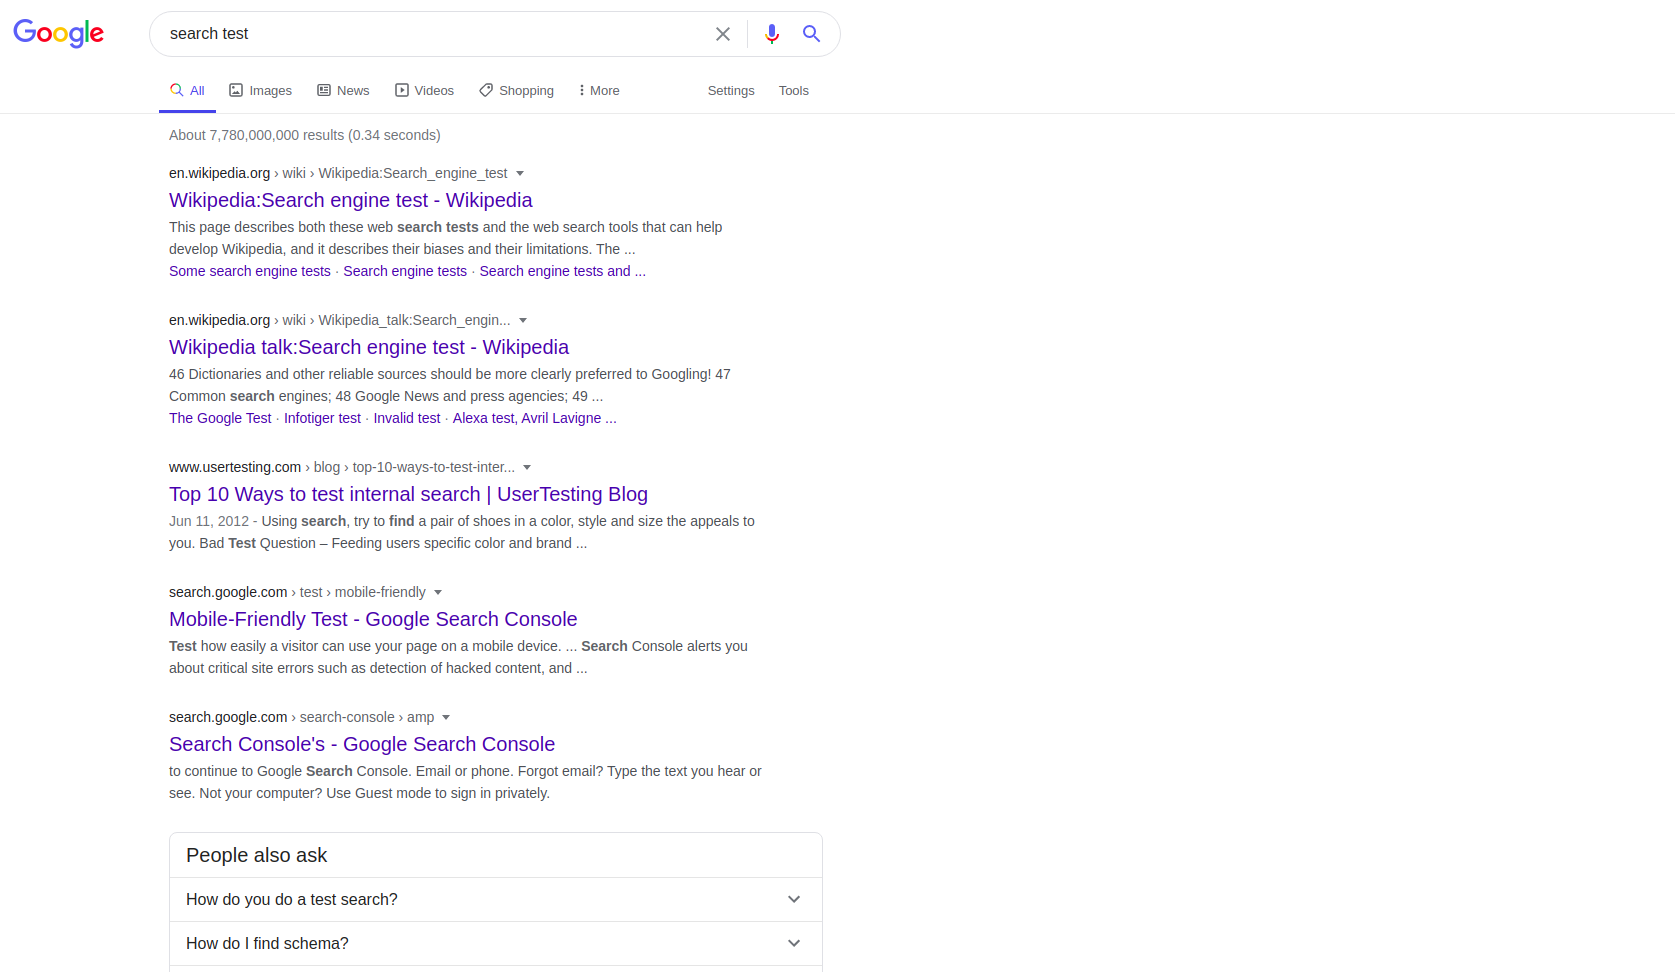Image resolution: width=1675 pixels, height=972 pixels.
Task: Follow the 'Search engine tests and ...' sitelink
Action: [x=563, y=271]
